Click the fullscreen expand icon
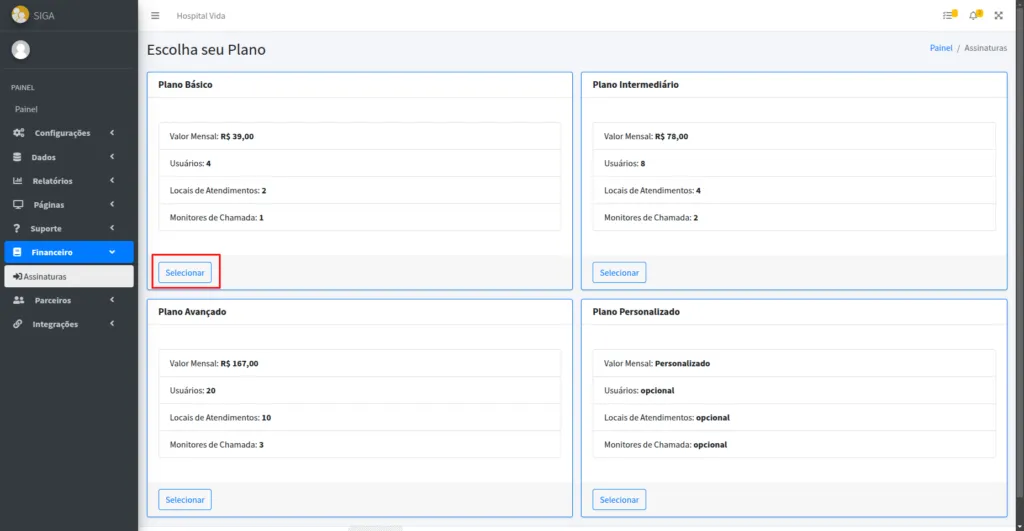1024x531 pixels. pyautogui.click(x=998, y=16)
